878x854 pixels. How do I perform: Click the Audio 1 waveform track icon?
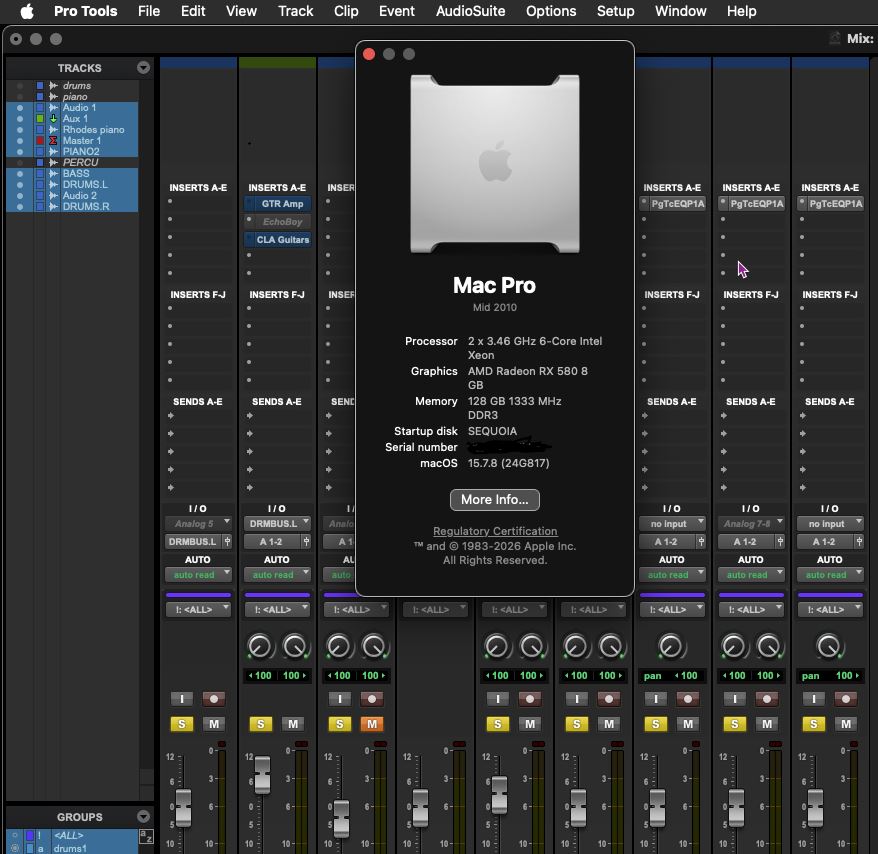[x=53, y=108]
